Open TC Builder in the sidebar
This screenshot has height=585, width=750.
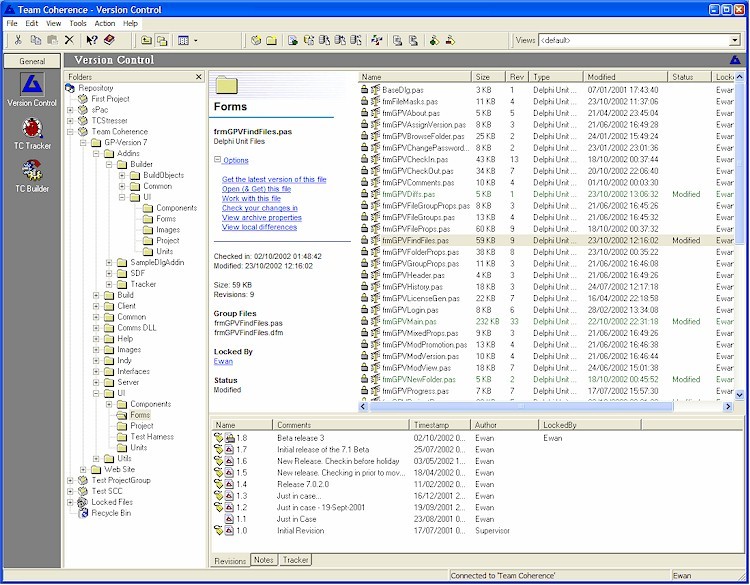pos(32,171)
